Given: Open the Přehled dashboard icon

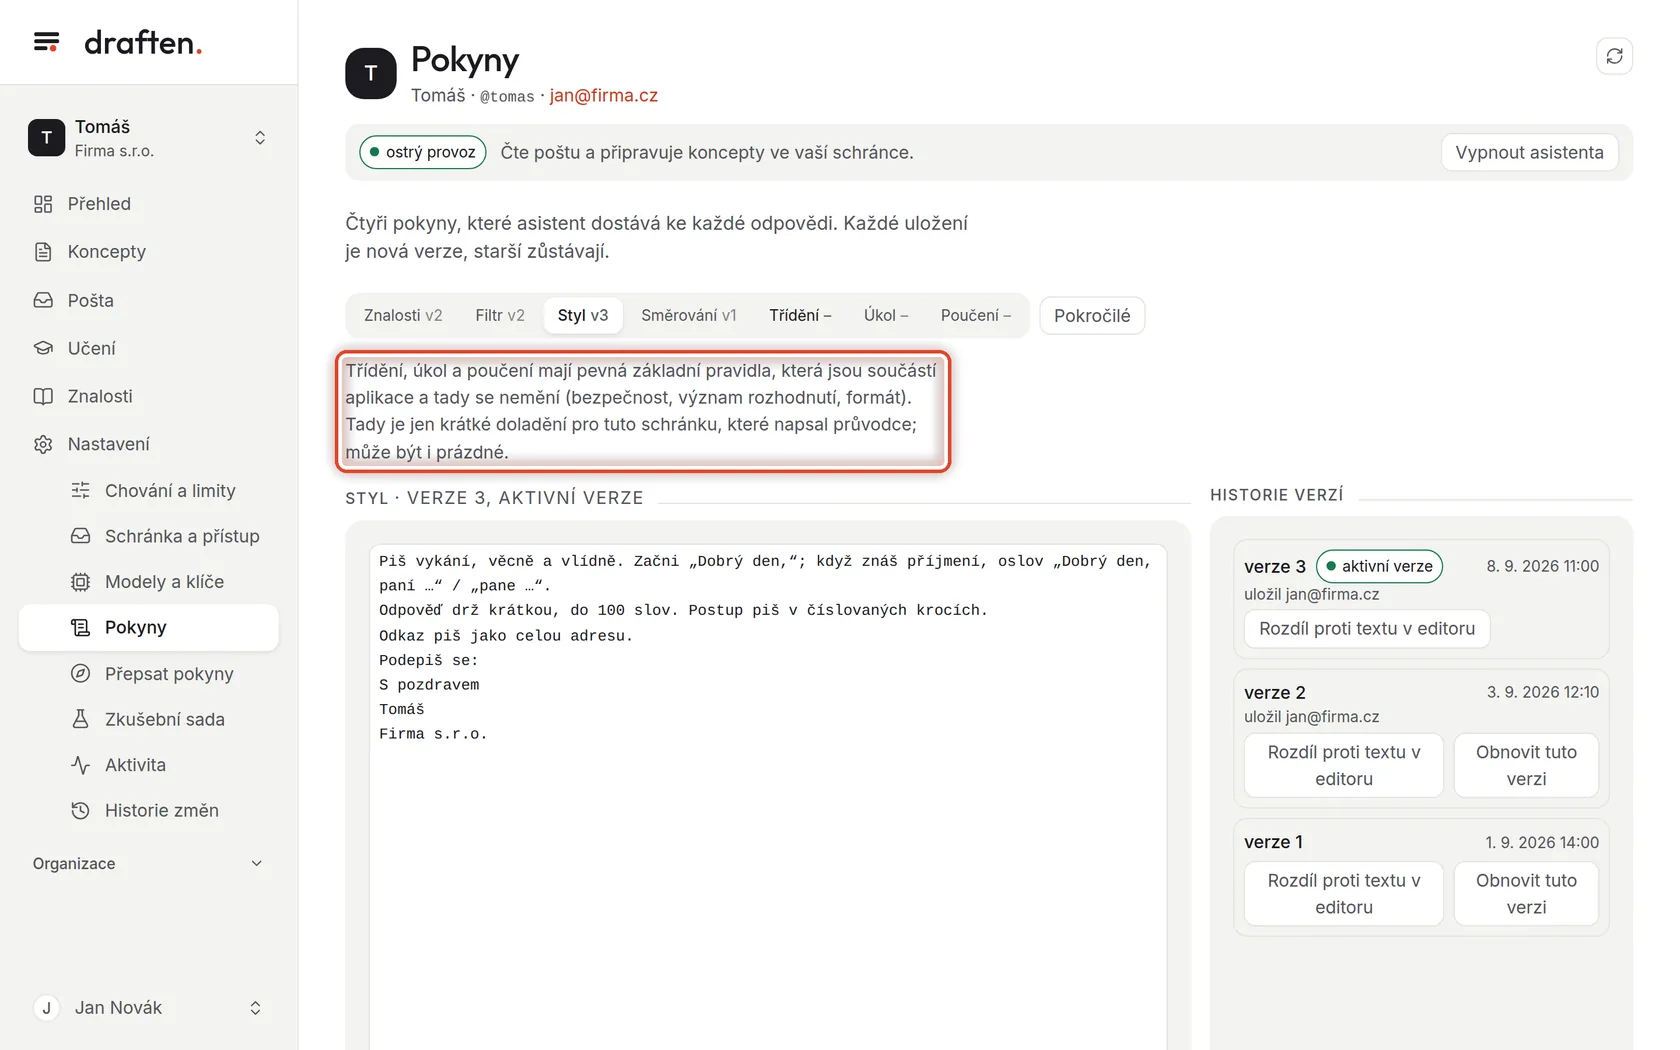Looking at the screenshot, I should [43, 204].
